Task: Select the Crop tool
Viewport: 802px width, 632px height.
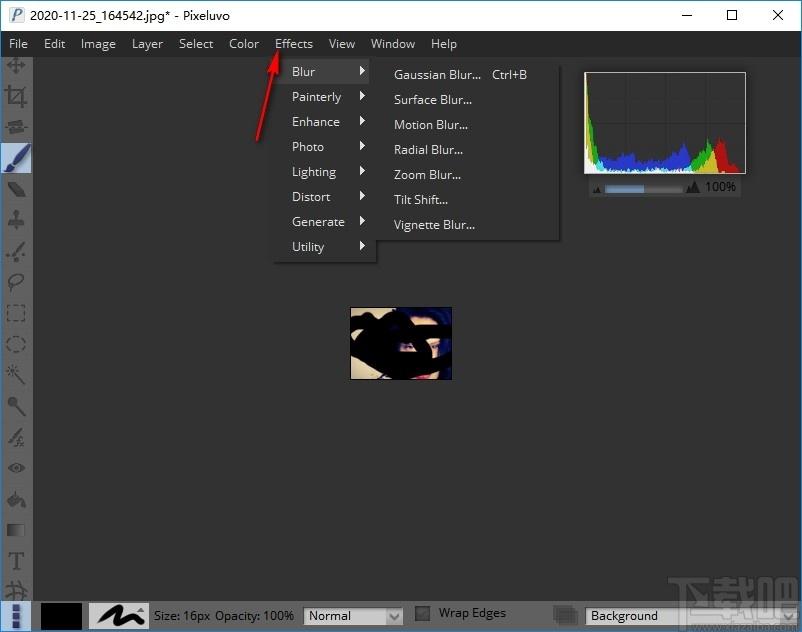Action: [x=16, y=96]
